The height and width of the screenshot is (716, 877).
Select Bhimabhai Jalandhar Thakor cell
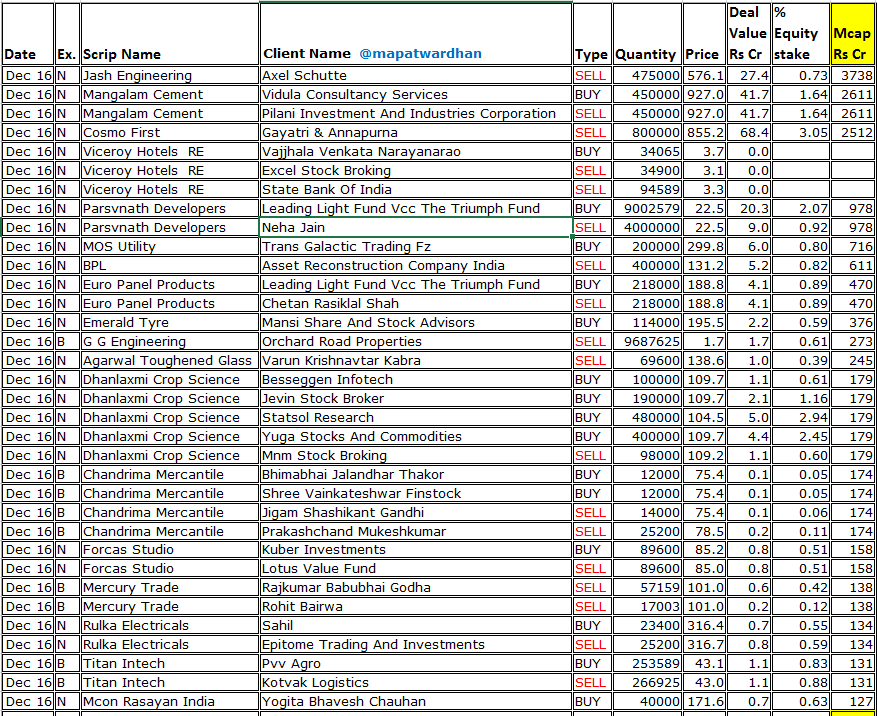[x=416, y=475]
